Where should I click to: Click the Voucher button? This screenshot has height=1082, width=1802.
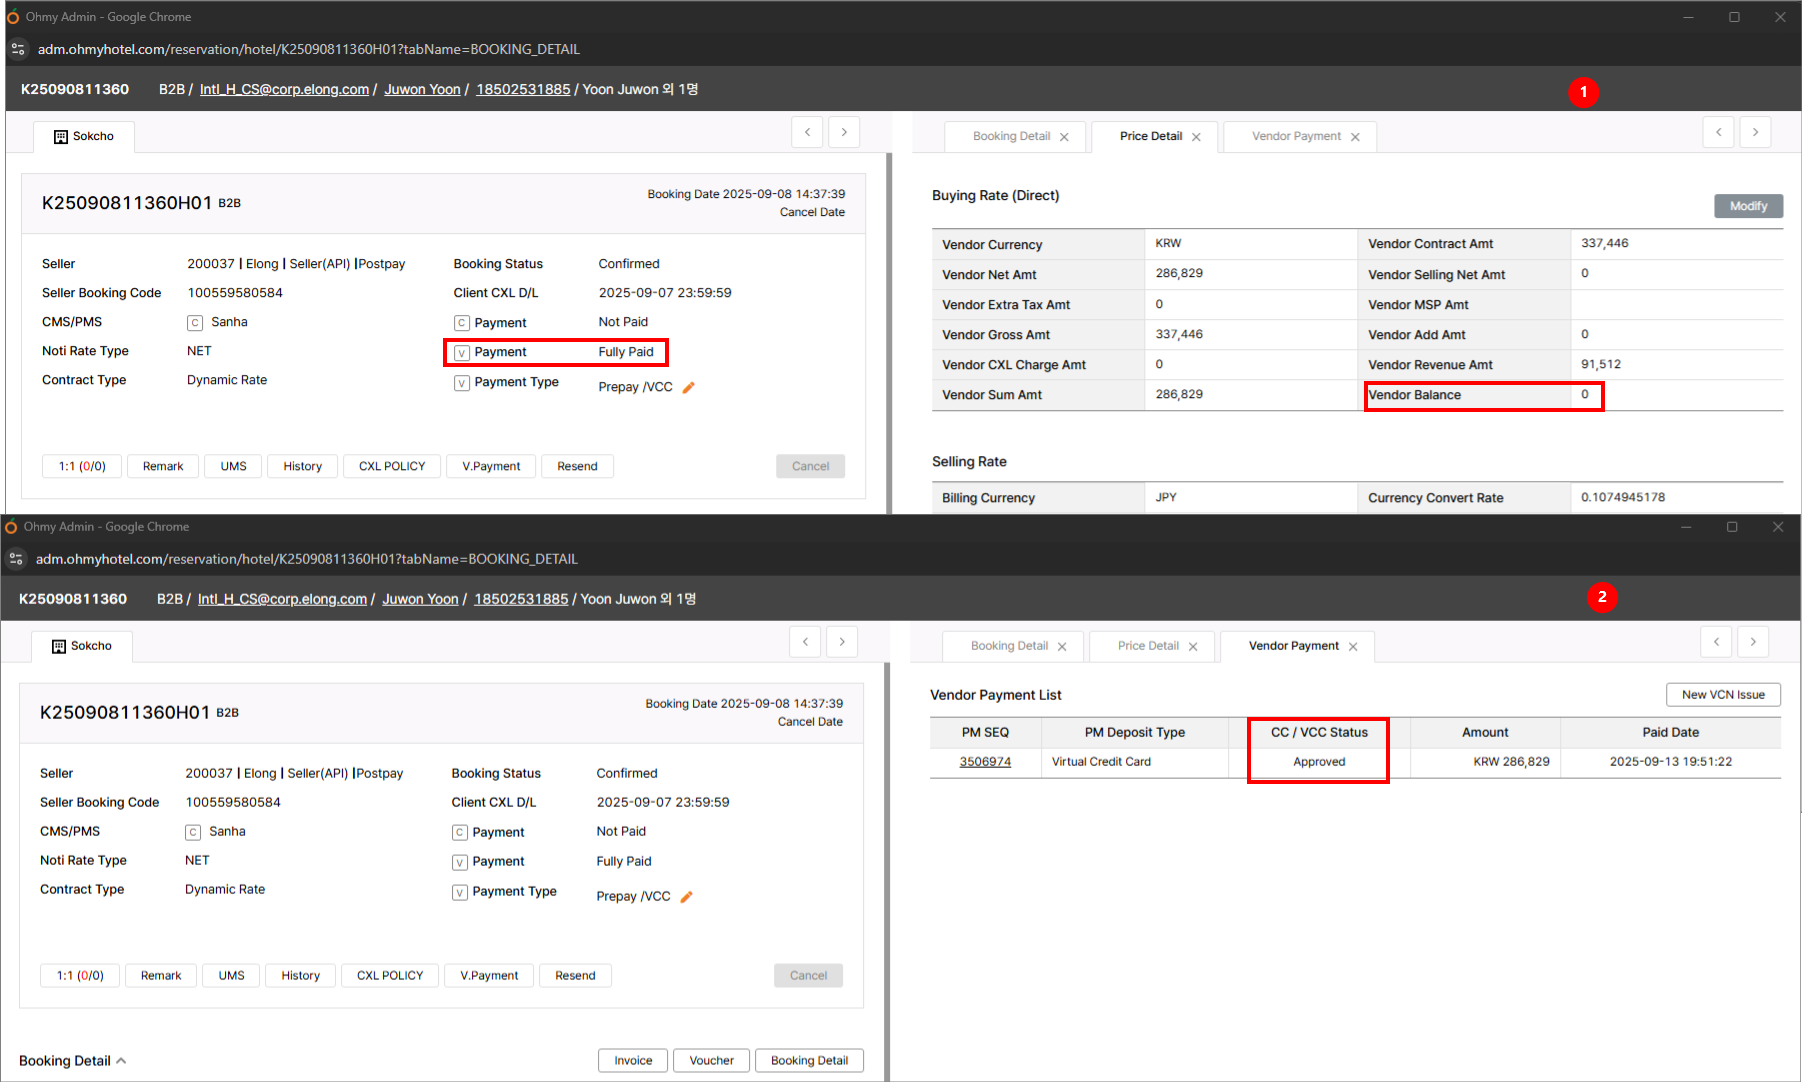711,1061
